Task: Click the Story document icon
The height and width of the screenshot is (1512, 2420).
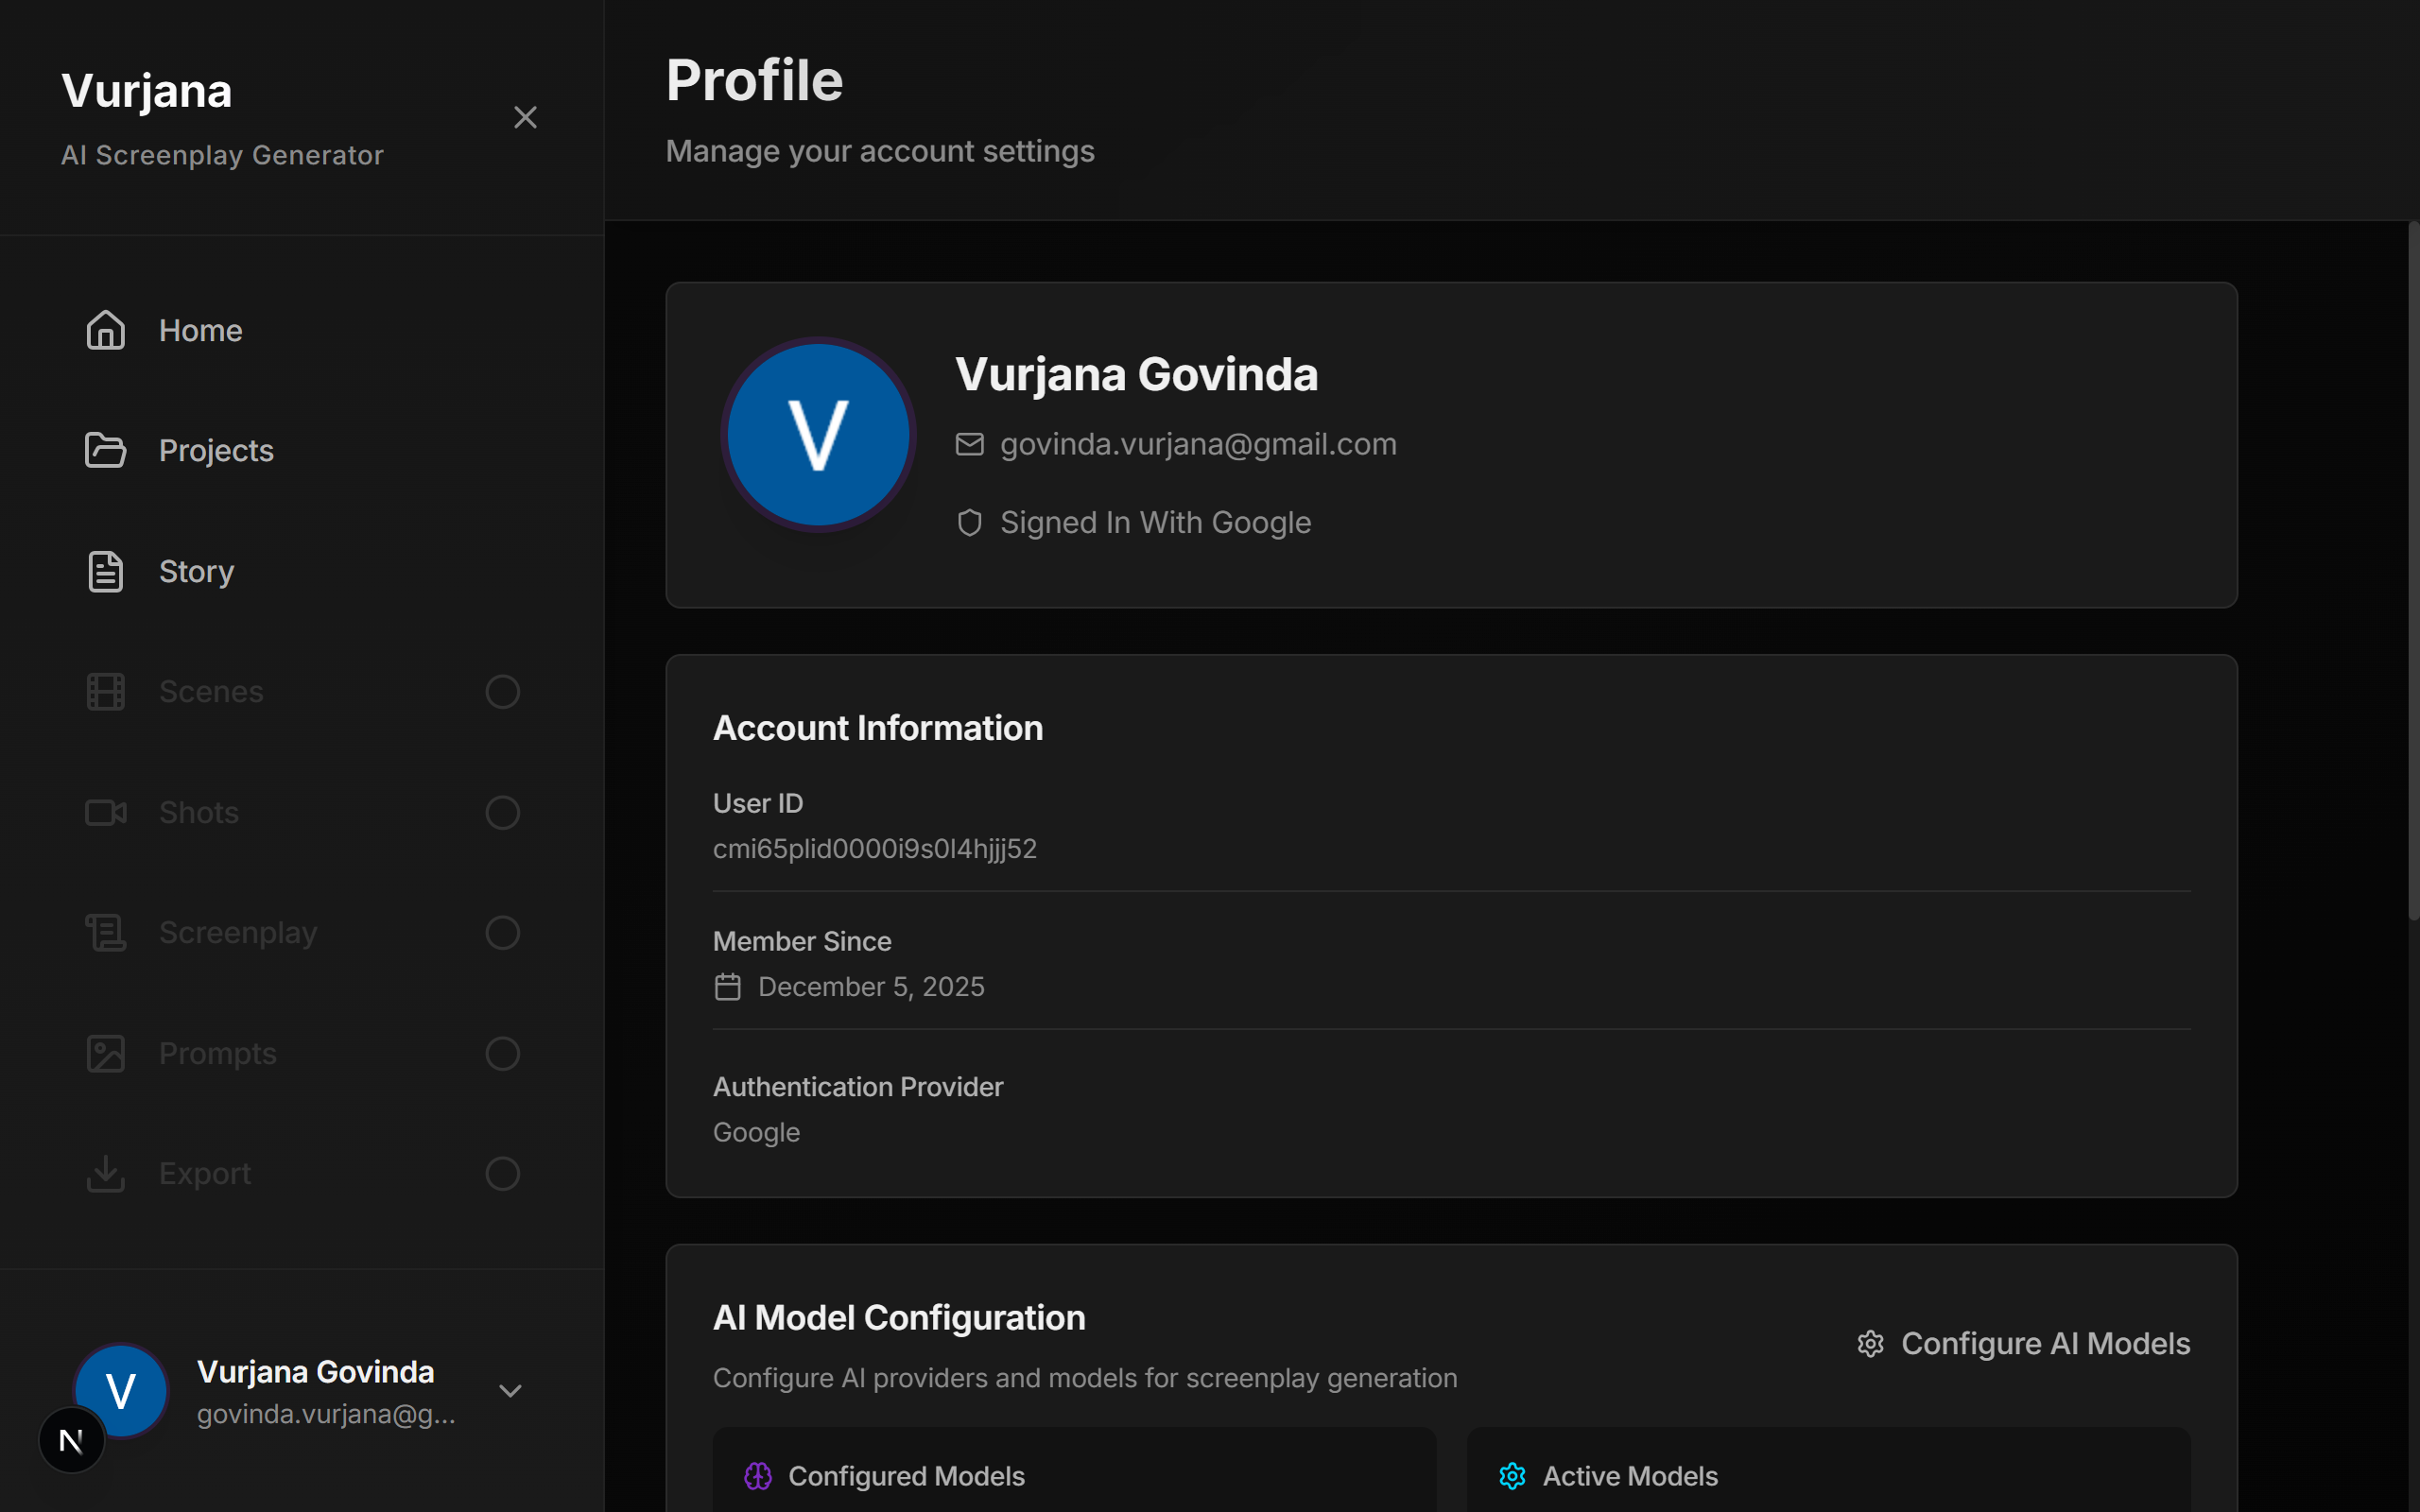Action: pyautogui.click(x=105, y=571)
